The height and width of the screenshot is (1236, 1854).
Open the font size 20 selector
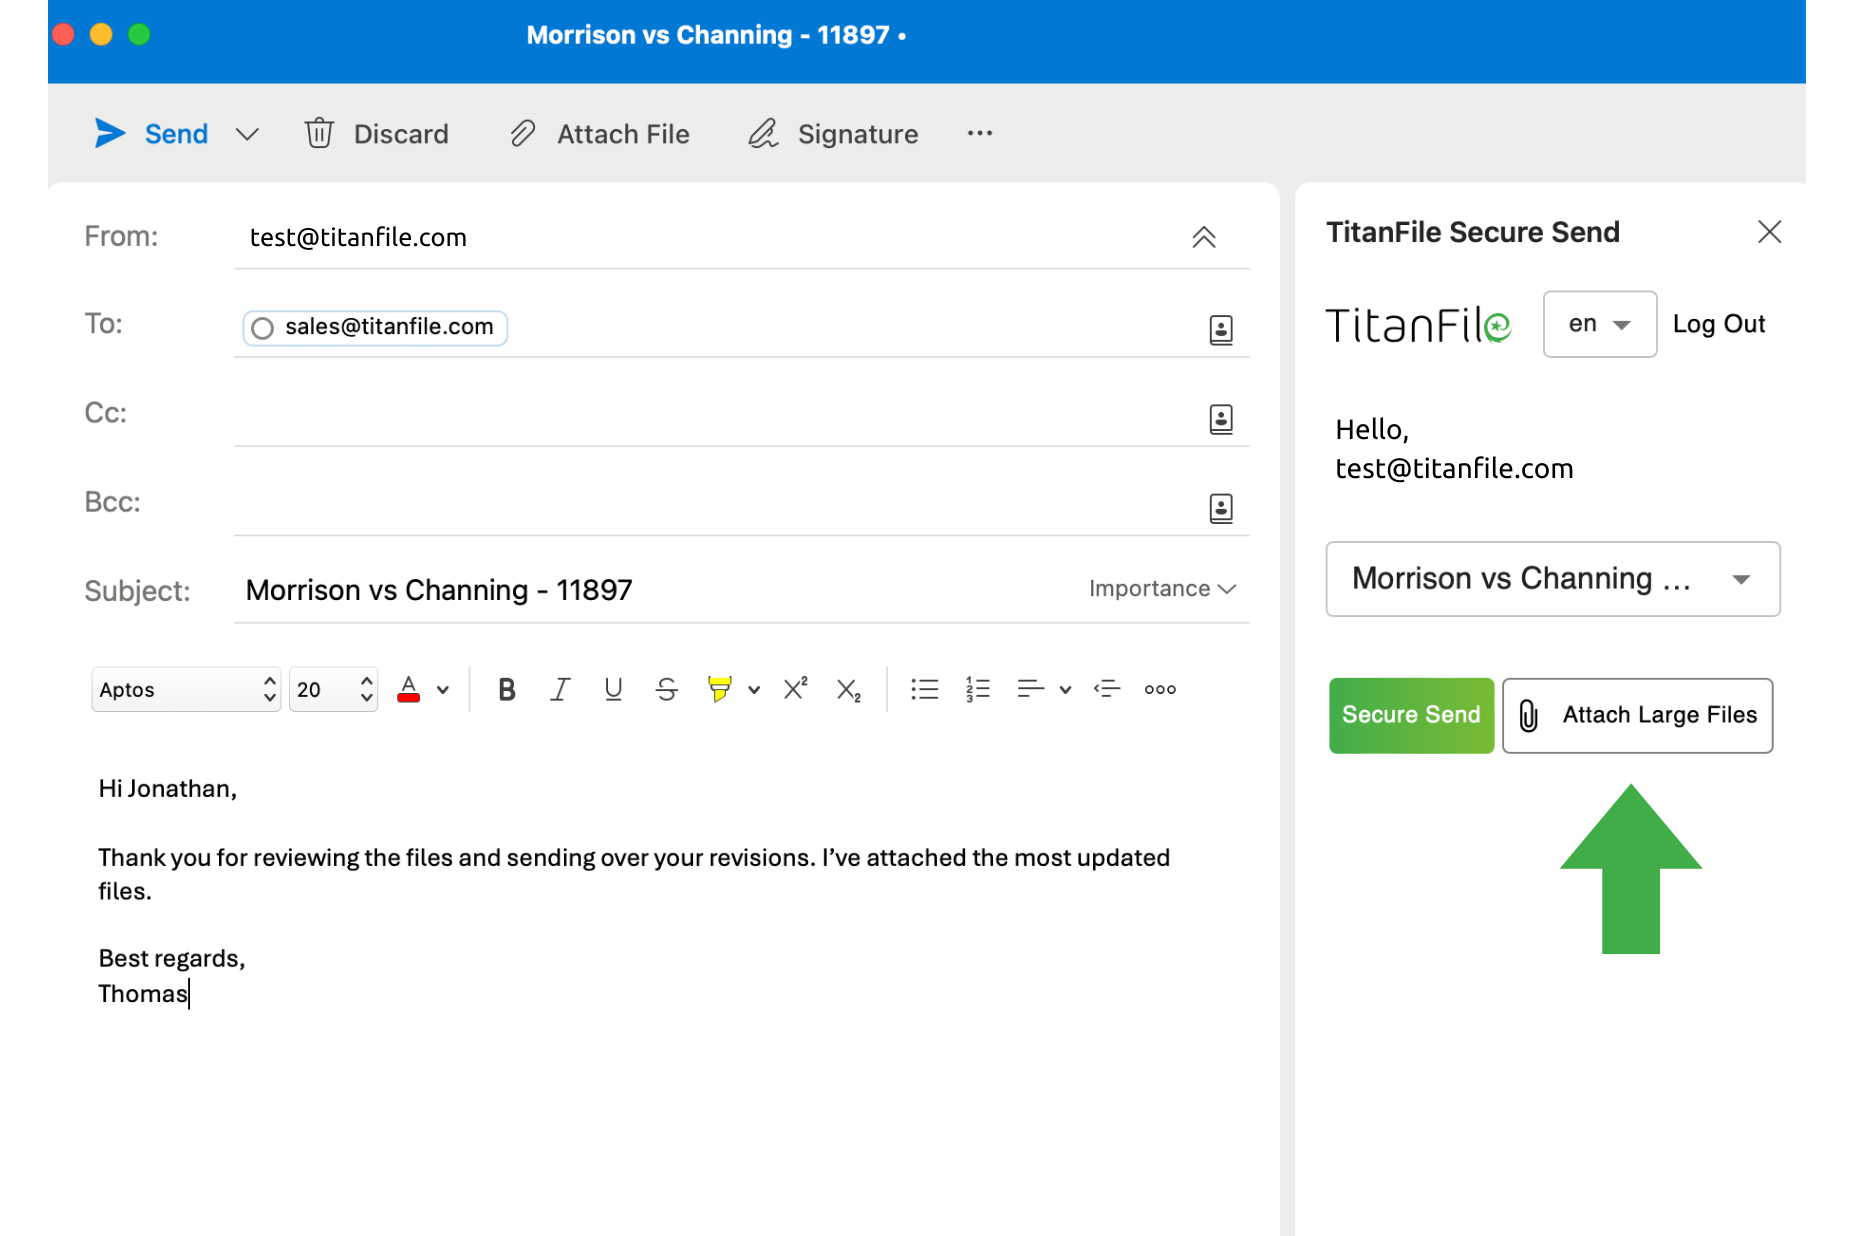(333, 689)
